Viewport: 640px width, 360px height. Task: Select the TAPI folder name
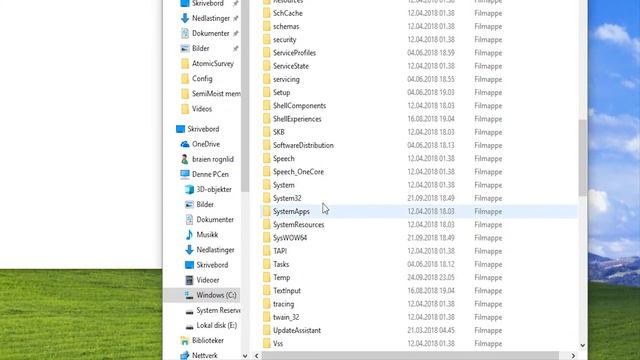(280, 251)
